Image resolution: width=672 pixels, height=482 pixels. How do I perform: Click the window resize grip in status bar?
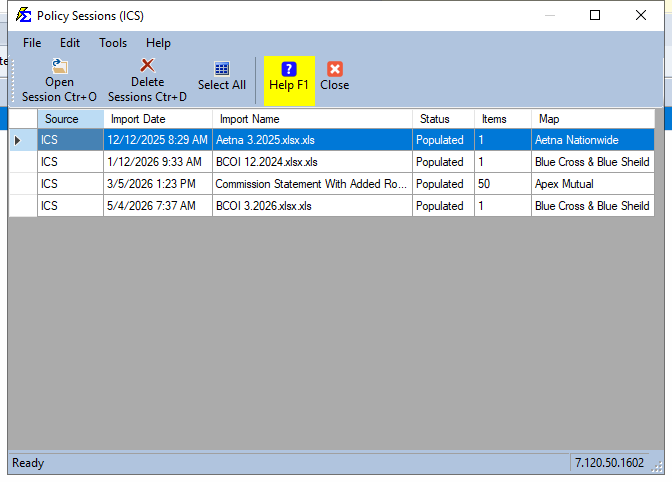point(657,466)
